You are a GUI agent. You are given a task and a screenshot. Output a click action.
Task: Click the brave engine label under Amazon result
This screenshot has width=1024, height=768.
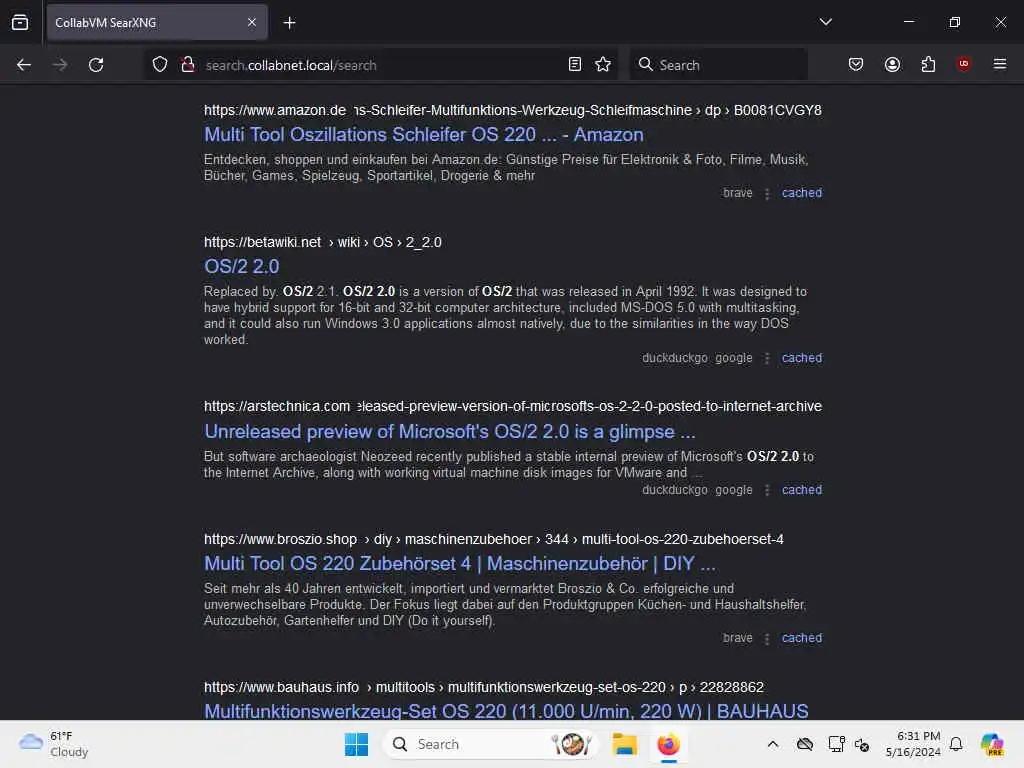pos(737,193)
